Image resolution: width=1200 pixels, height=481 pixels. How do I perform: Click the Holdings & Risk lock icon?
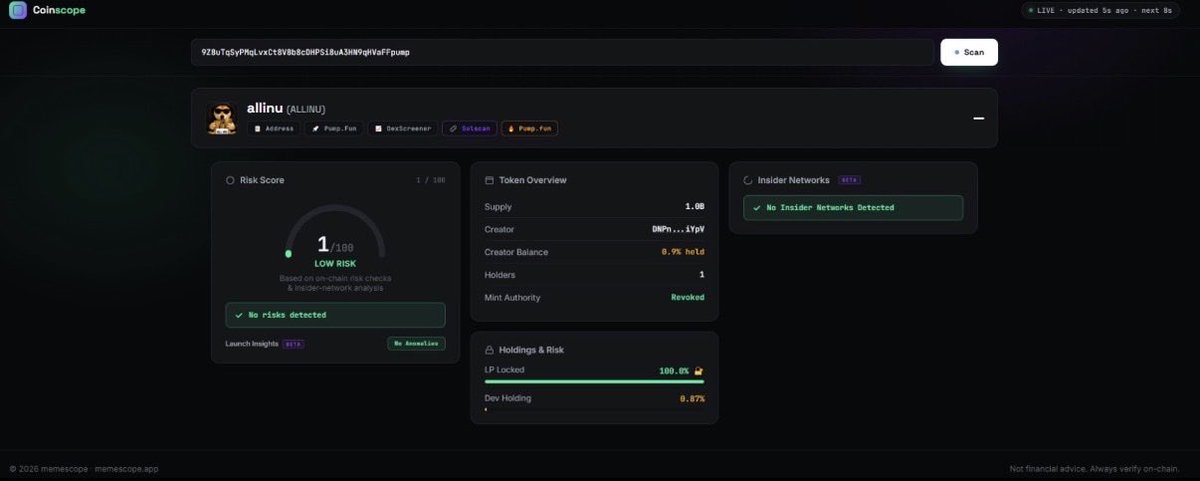click(x=489, y=350)
